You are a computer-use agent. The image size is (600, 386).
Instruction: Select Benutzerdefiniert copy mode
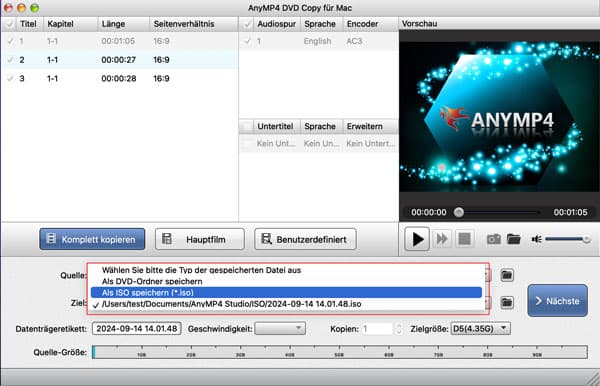(305, 239)
